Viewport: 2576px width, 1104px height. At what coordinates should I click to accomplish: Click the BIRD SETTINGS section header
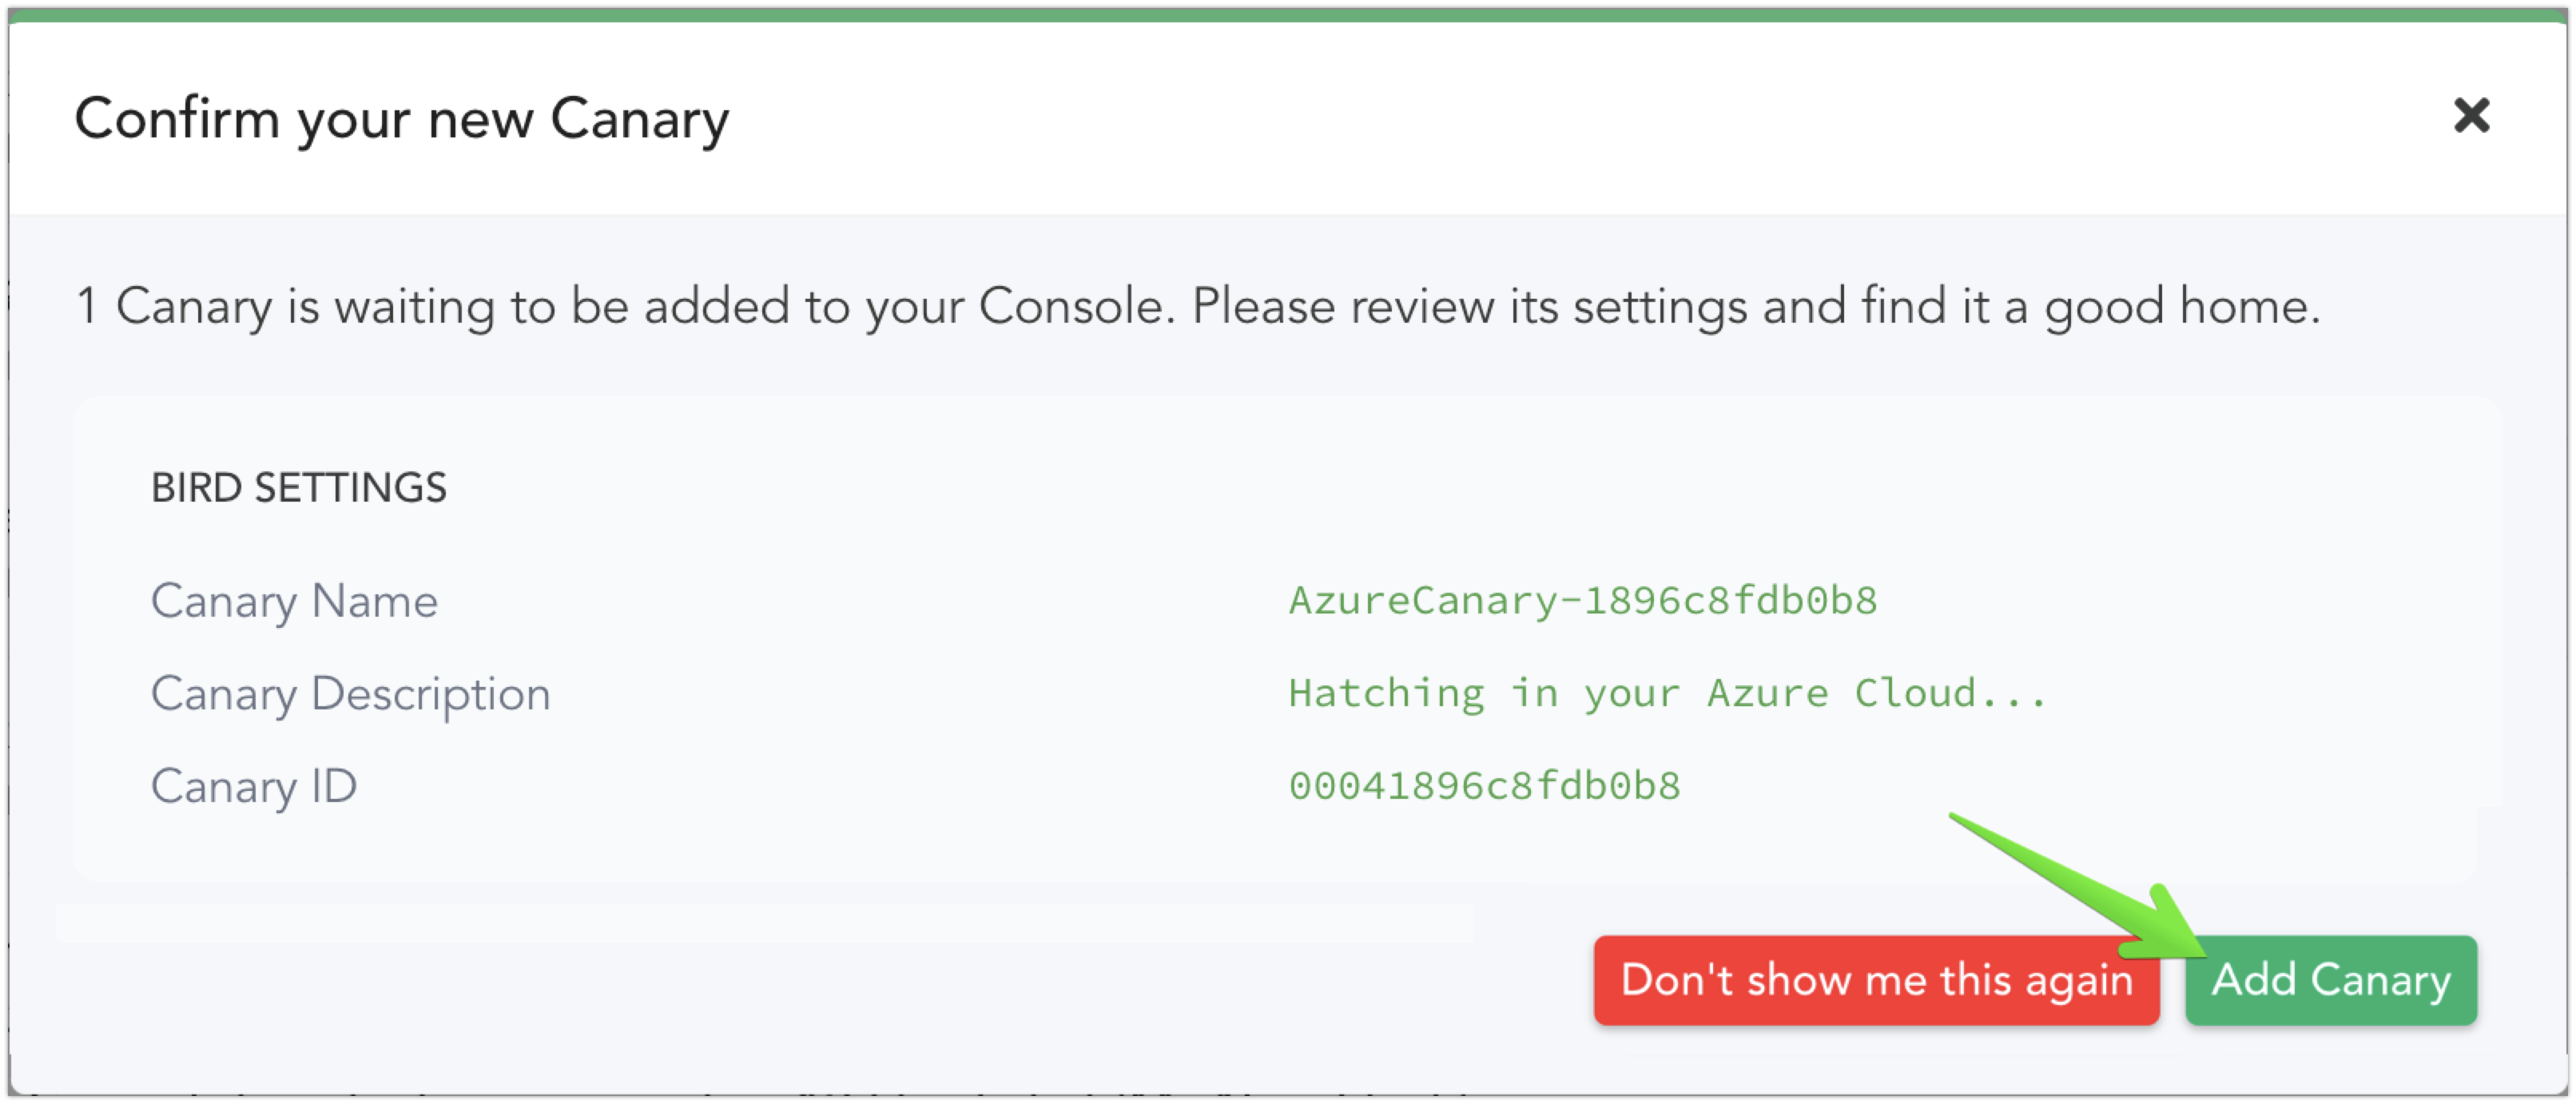pos(299,487)
